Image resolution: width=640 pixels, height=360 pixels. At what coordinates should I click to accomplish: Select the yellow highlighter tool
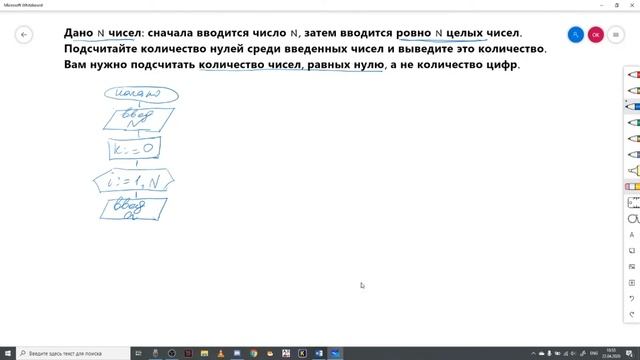[x=633, y=170]
